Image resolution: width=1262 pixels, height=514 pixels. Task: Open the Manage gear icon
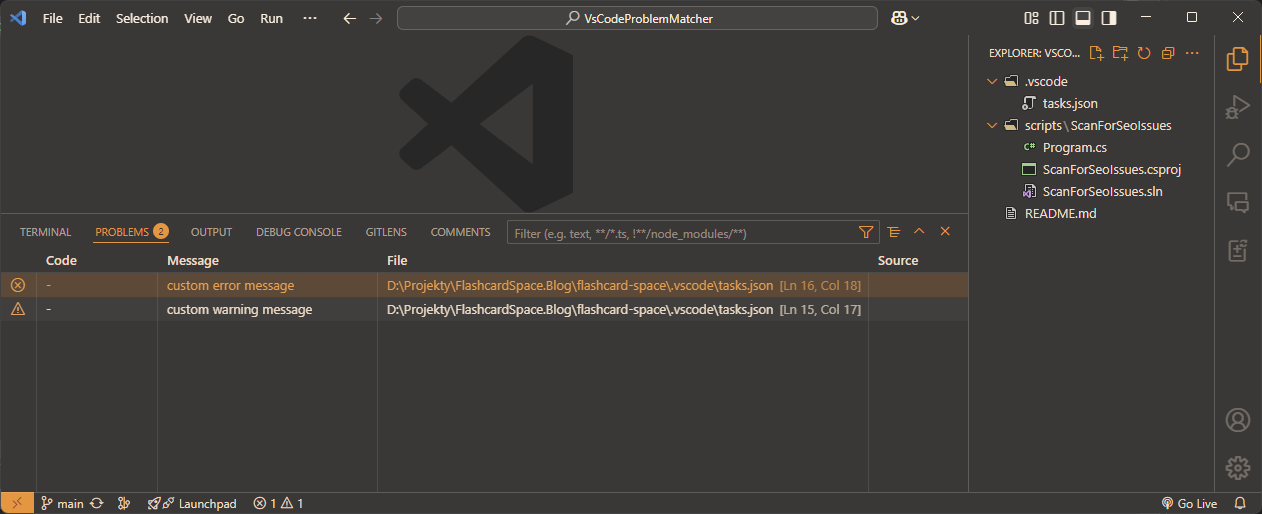1238,467
